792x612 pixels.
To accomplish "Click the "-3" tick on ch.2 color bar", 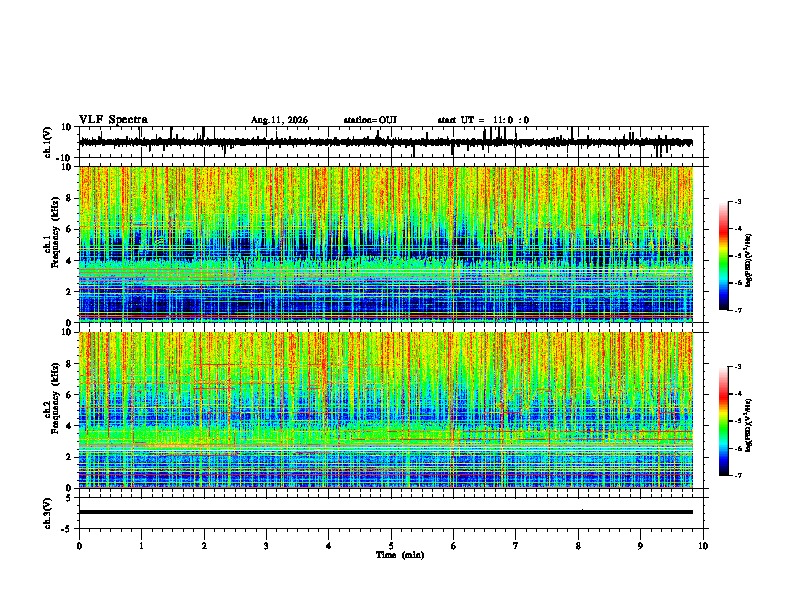I will coord(738,367).
